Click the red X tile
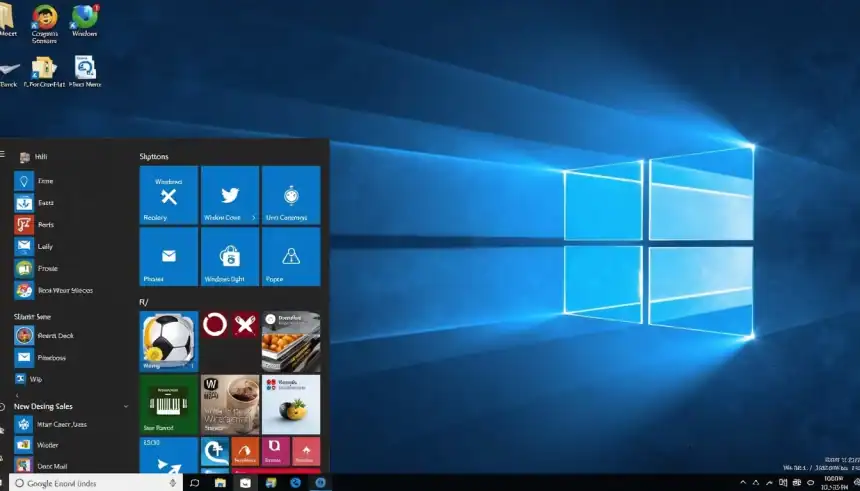This screenshot has height=491, width=860. (x=245, y=324)
